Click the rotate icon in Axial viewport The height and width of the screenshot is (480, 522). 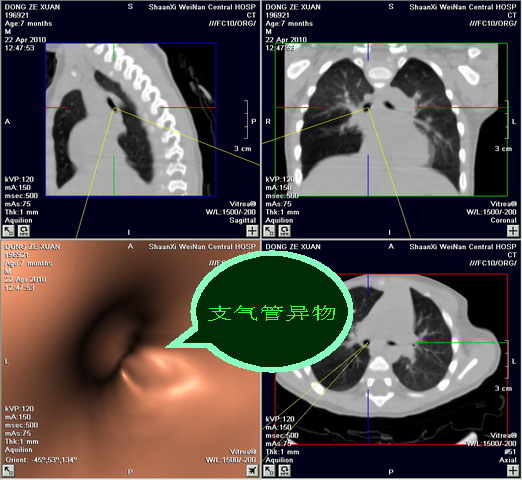click(284, 470)
